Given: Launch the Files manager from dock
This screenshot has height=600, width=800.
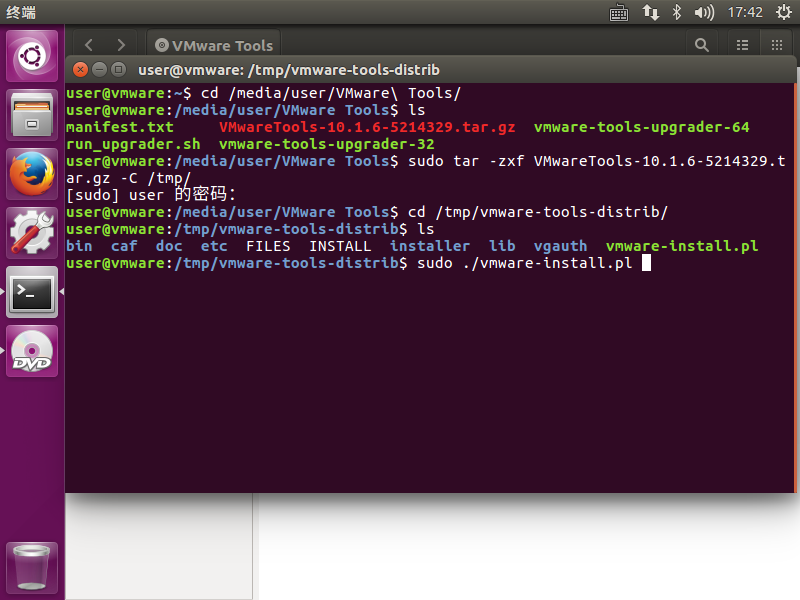Looking at the screenshot, I should pos(32,115).
